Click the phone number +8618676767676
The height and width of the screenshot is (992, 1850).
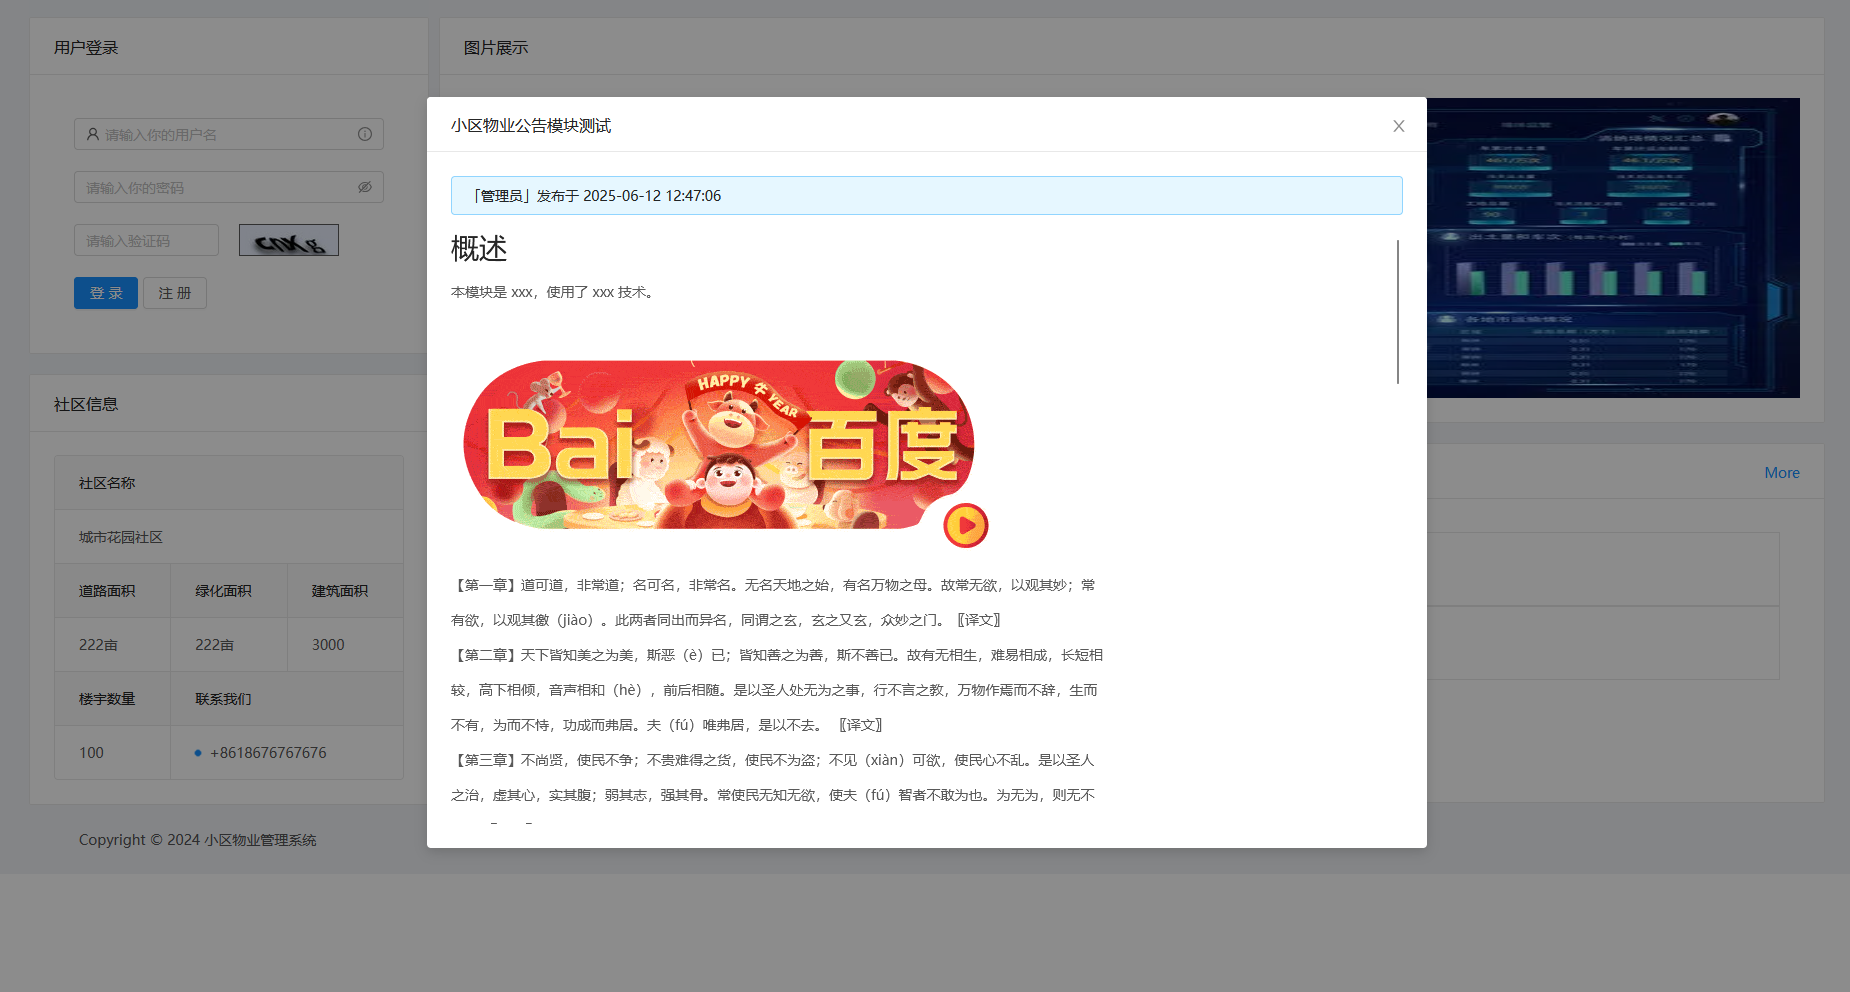(268, 753)
